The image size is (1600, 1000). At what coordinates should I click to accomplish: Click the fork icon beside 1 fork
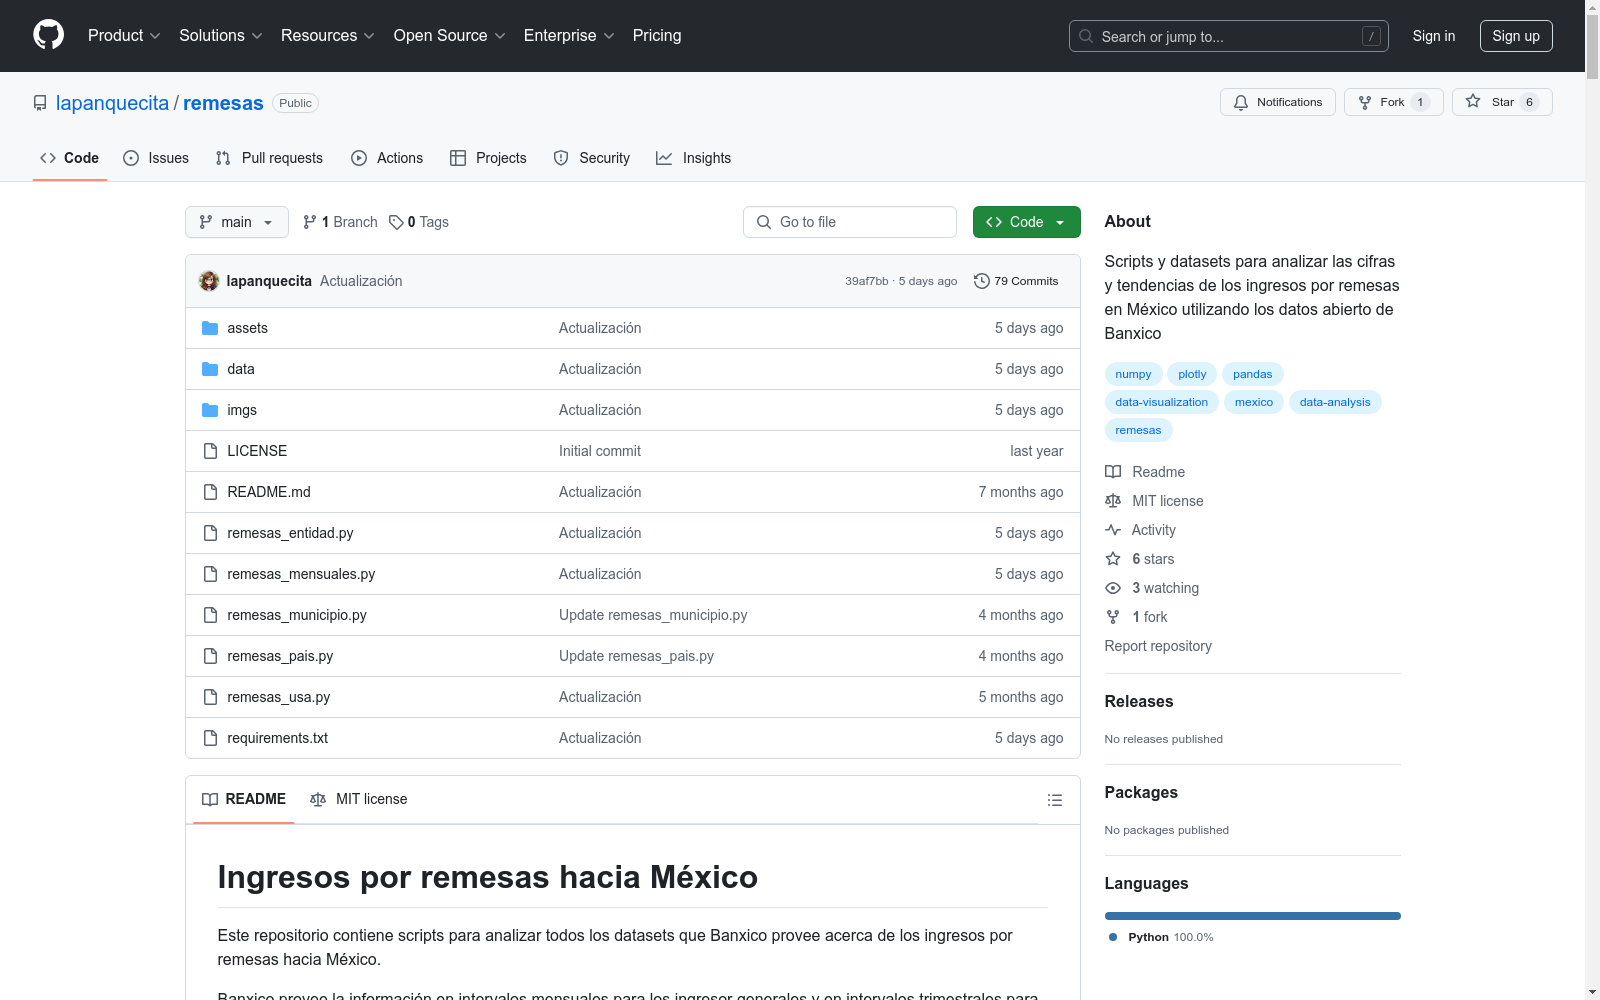pyautogui.click(x=1113, y=617)
